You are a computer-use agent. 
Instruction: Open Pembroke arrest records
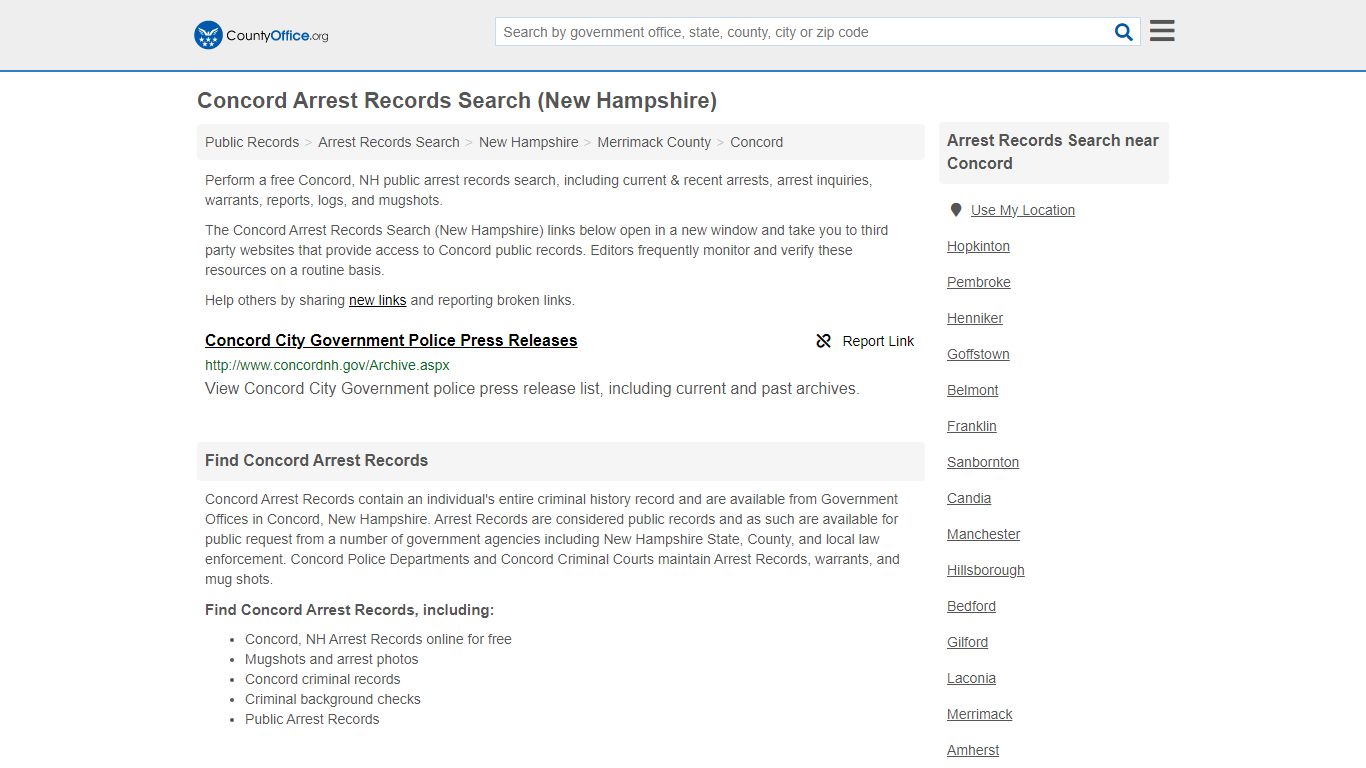[979, 282]
